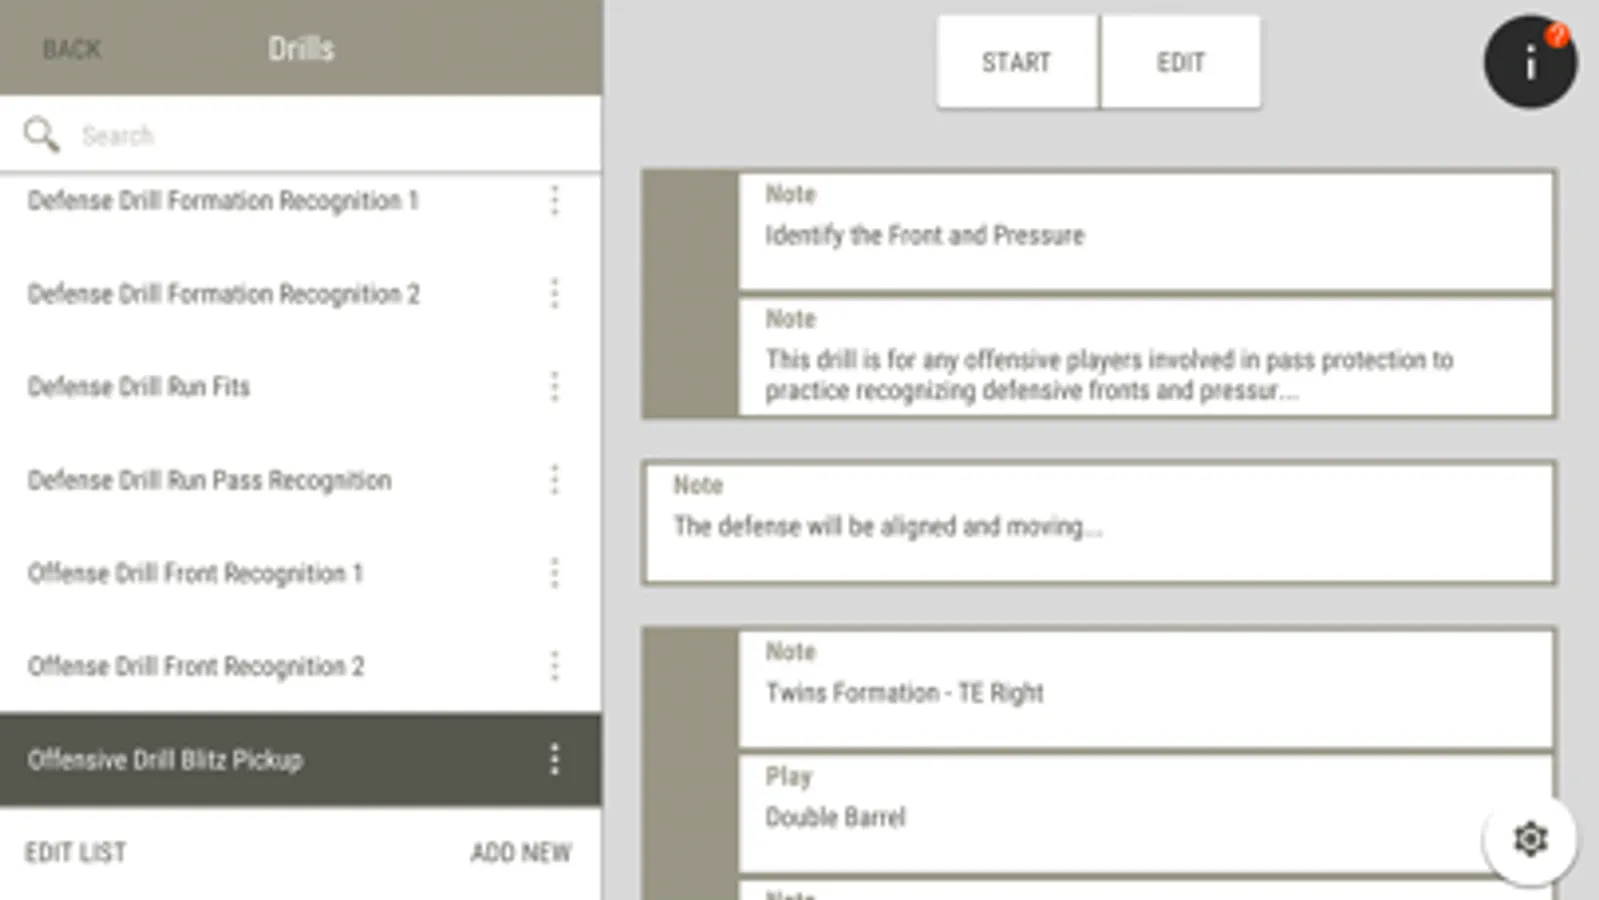
Task: Select the Defense Drill Run Fits entry
Action: (250, 387)
